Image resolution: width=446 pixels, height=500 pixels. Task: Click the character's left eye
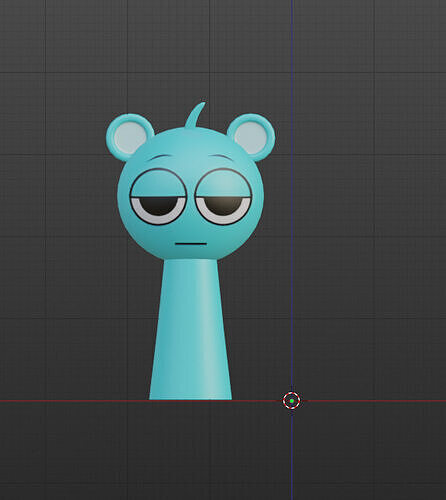click(158, 197)
